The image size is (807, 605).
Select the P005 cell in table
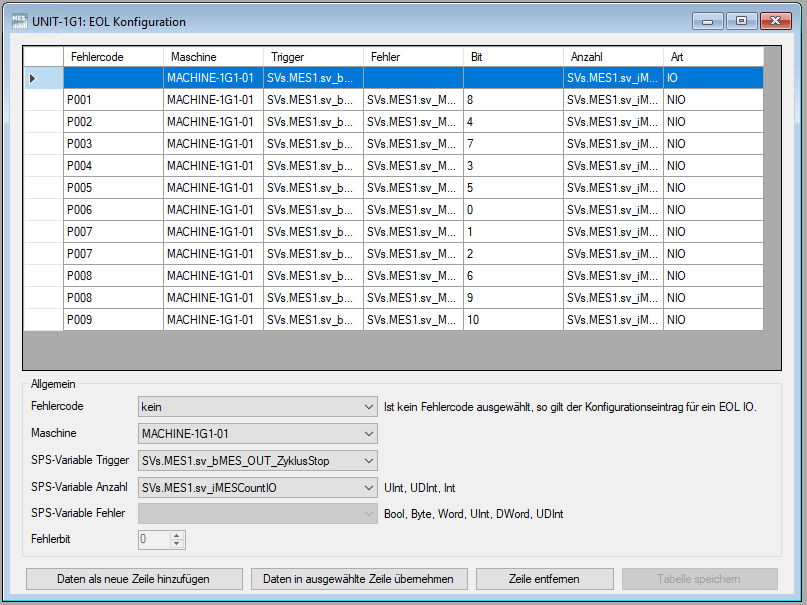(113, 188)
